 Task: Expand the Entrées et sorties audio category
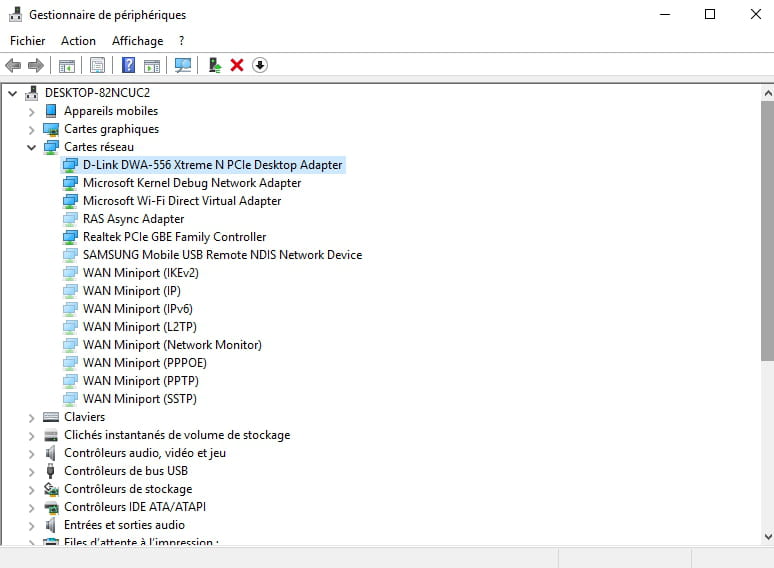[x=32, y=526]
